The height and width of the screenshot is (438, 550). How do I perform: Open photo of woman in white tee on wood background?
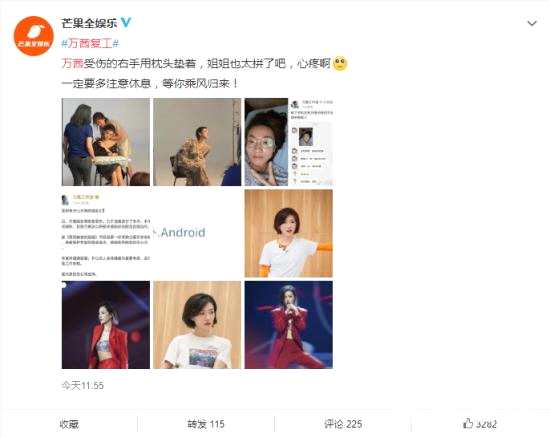[289, 234]
